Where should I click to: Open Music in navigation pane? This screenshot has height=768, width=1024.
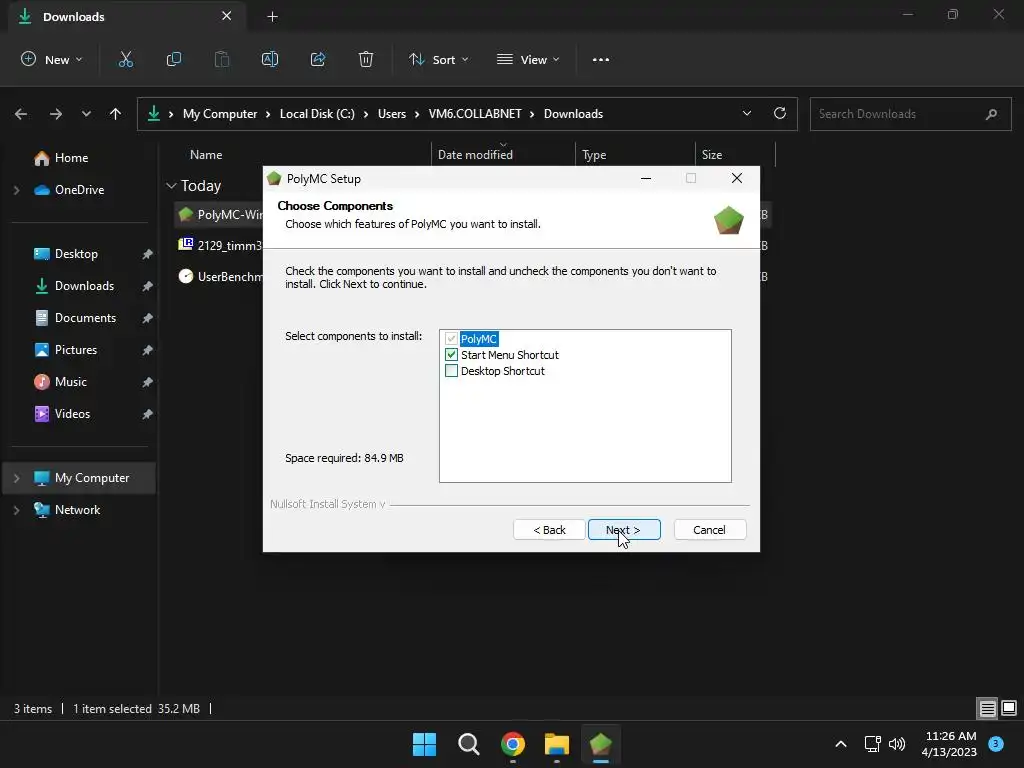71,382
